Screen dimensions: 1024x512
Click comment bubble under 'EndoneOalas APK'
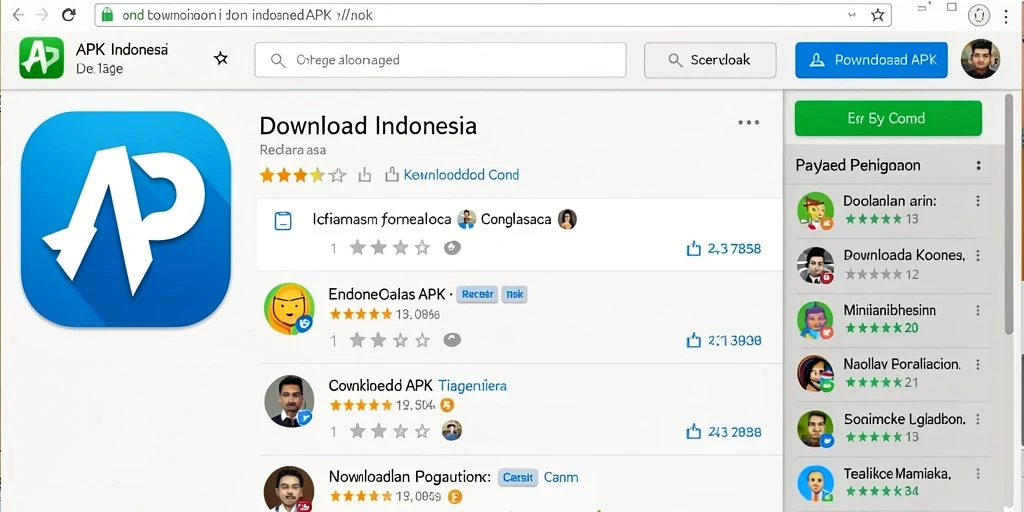(x=452, y=340)
